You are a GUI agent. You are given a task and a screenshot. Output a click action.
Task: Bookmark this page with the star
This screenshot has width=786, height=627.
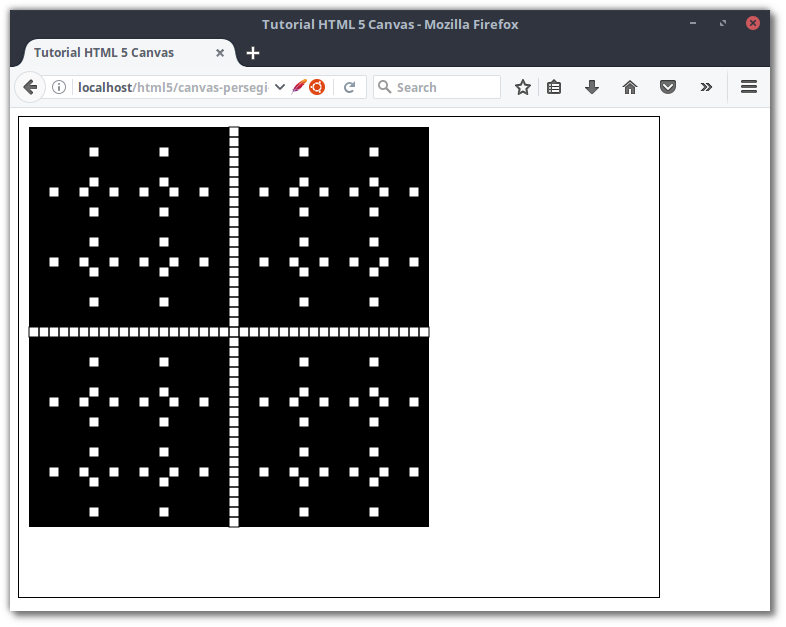click(x=522, y=87)
